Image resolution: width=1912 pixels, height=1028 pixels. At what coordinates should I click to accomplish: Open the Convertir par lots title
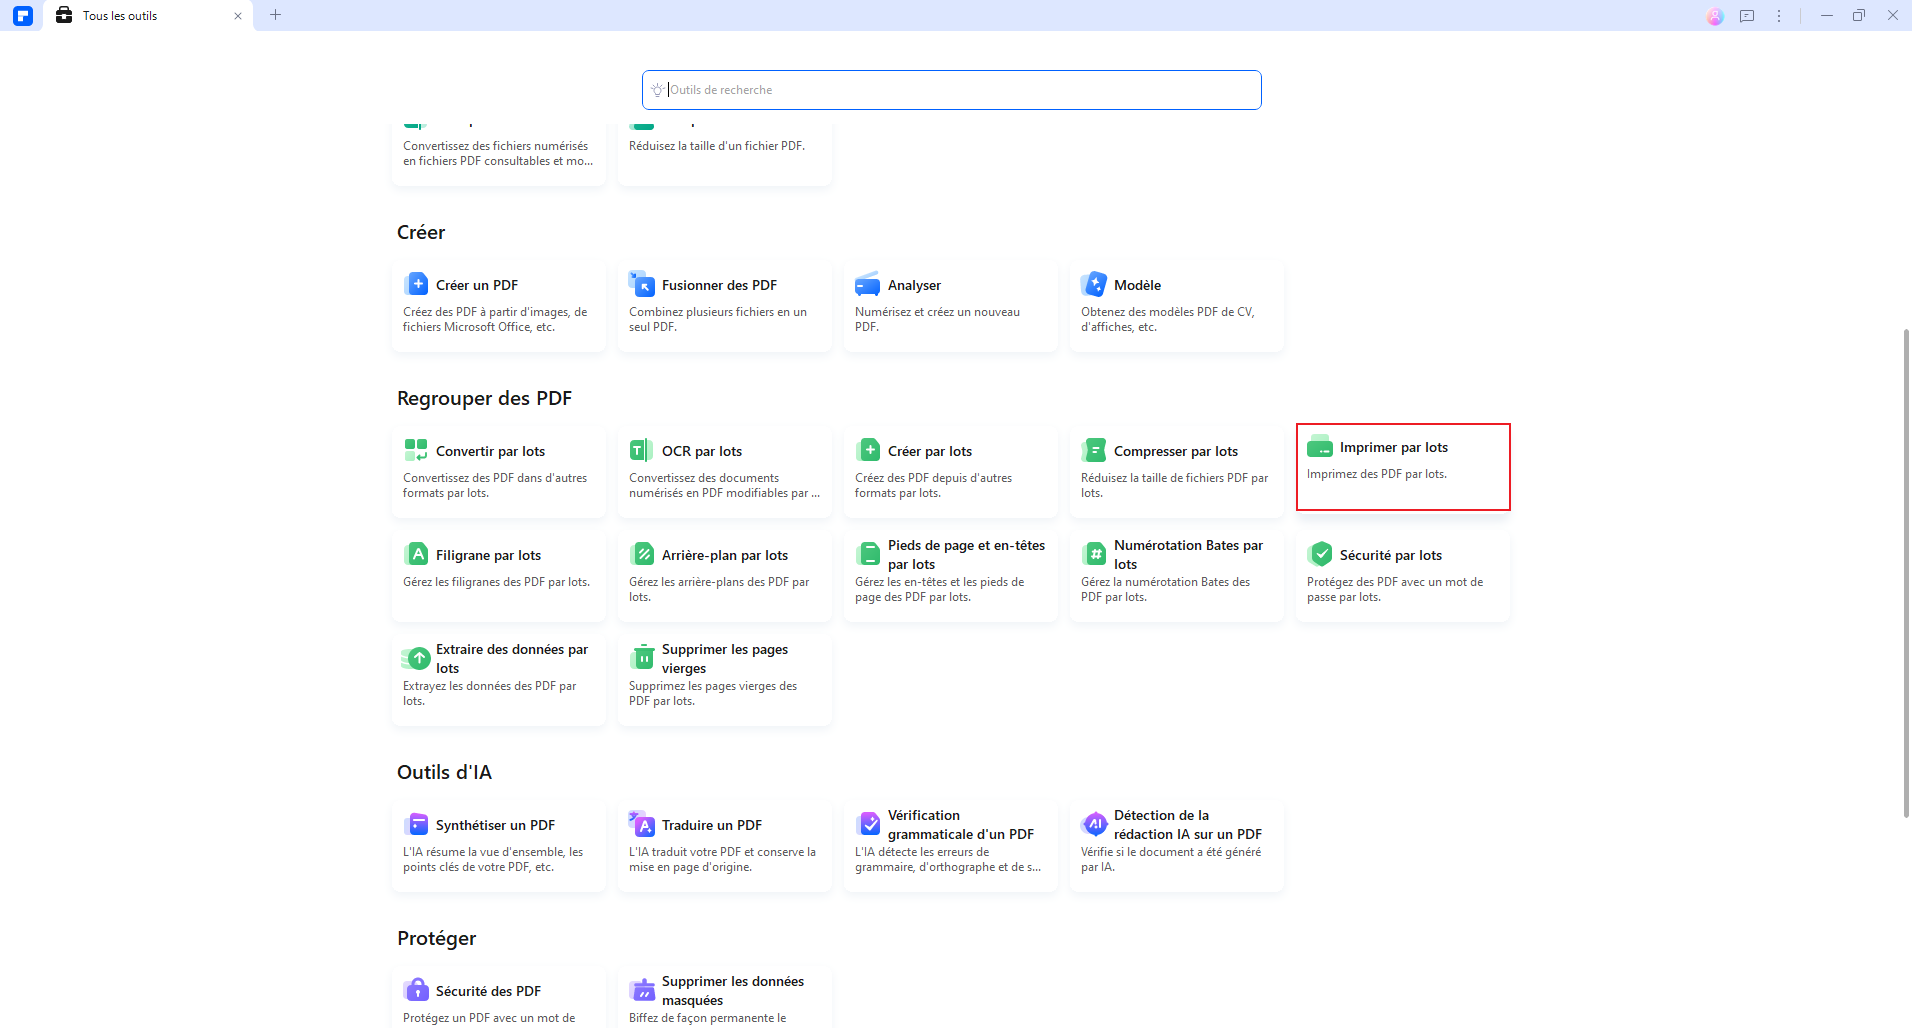pos(490,451)
